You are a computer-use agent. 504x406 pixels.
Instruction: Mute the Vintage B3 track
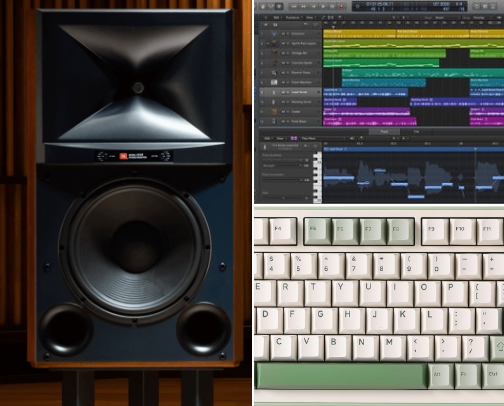(x=283, y=53)
